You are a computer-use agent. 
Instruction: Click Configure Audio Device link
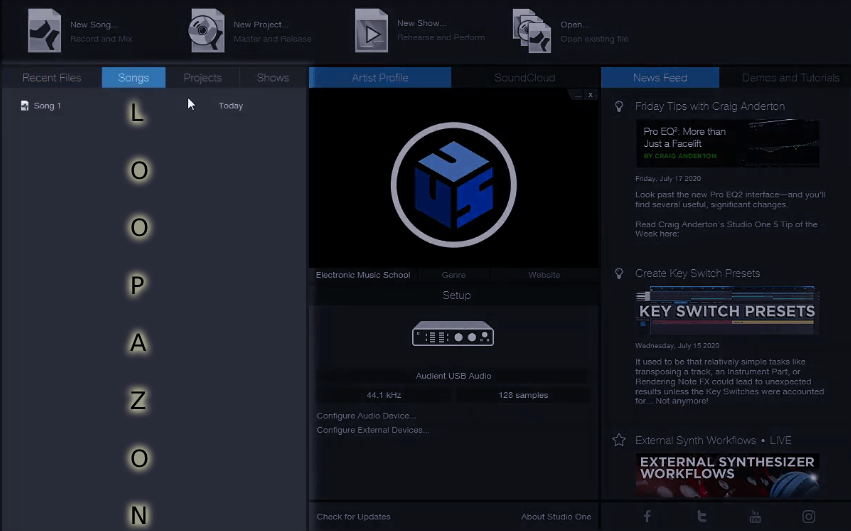[x=366, y=416]
